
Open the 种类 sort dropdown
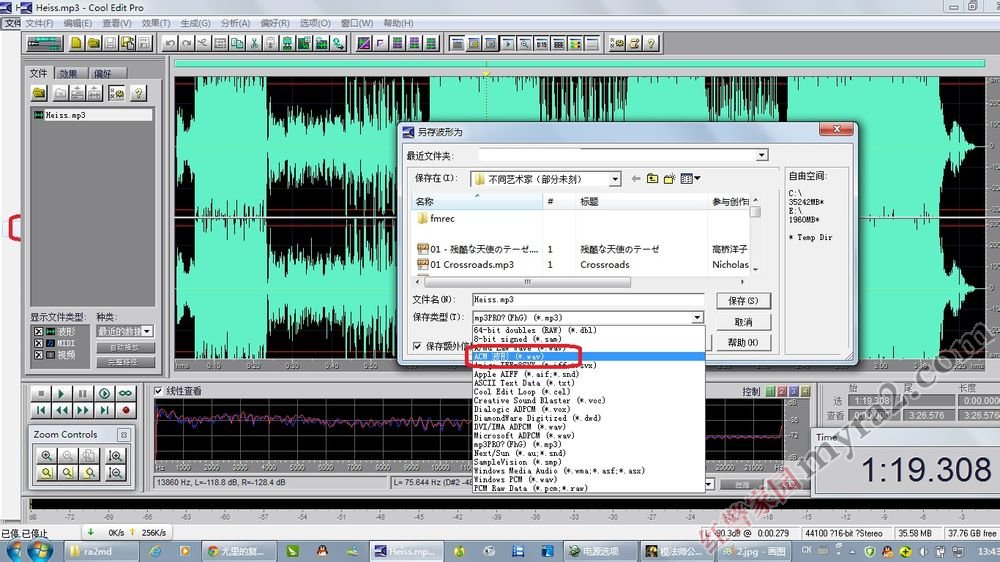[x=147, y=331]
